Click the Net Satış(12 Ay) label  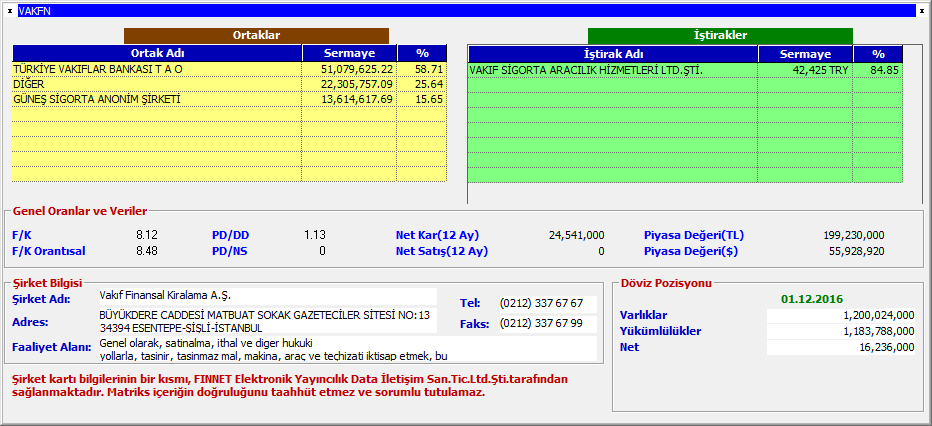pos(442,251)
